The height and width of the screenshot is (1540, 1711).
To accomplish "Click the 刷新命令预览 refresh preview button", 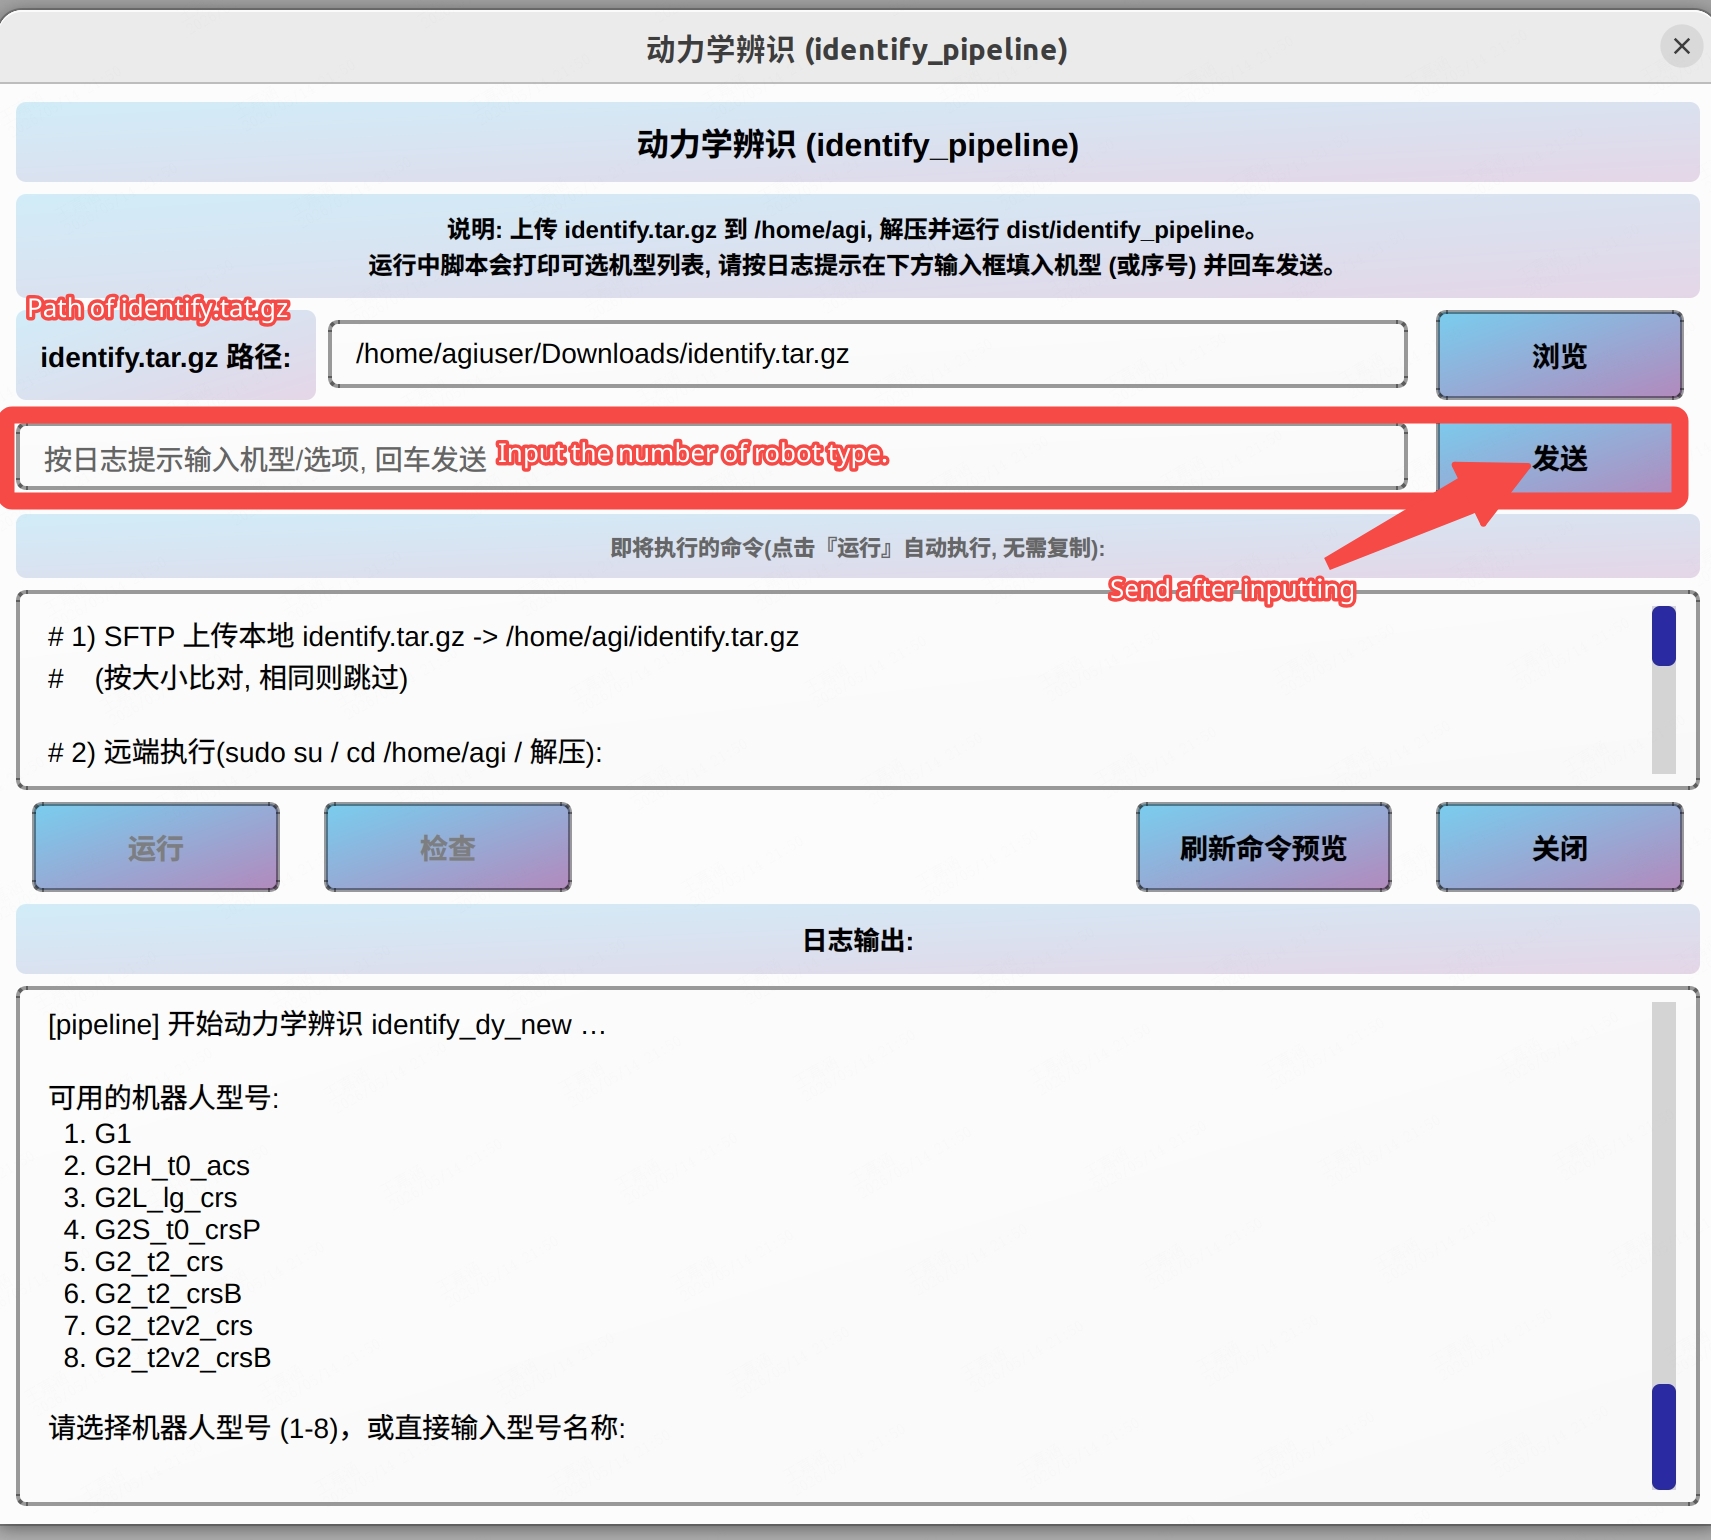I will (1263, 847).
